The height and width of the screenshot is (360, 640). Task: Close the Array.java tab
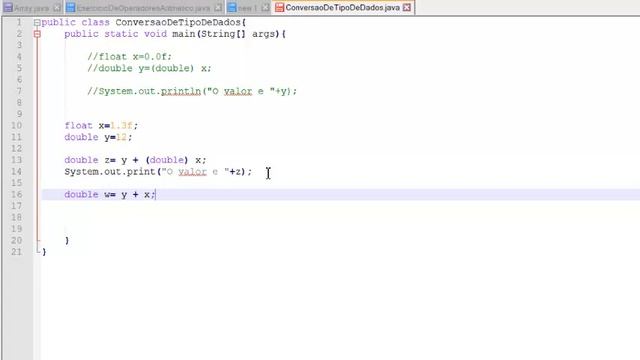coord(57,8)
